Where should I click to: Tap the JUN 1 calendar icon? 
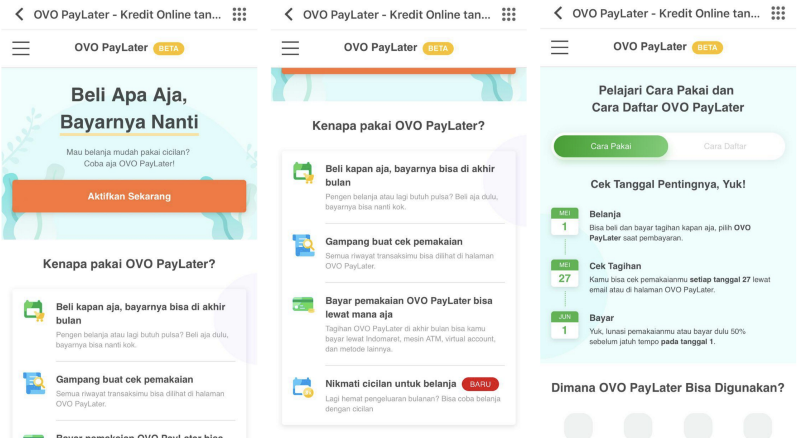565,325
